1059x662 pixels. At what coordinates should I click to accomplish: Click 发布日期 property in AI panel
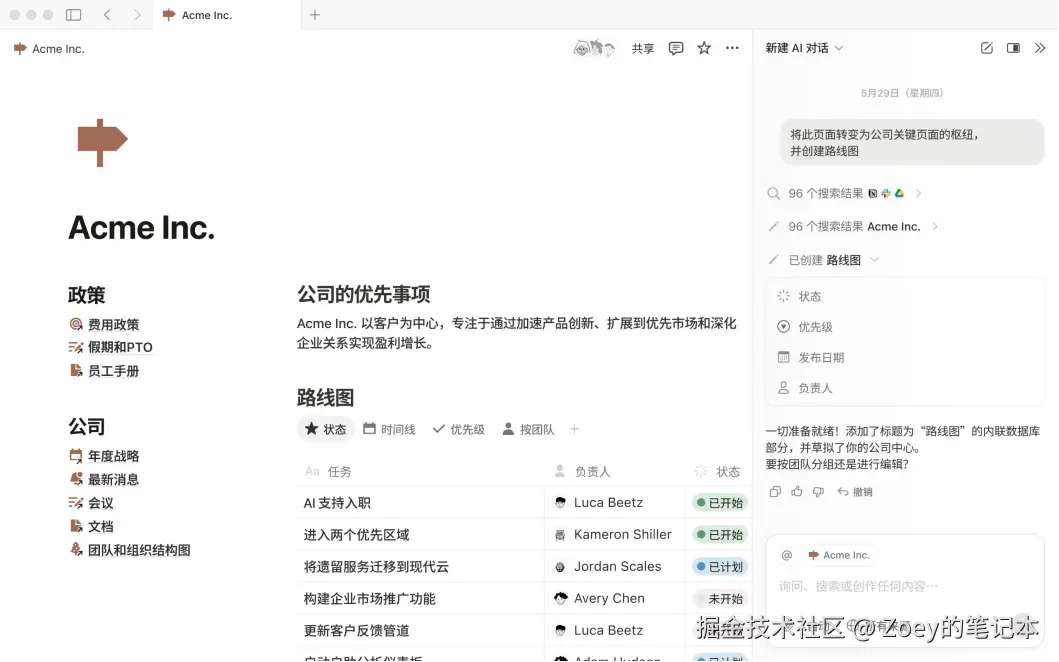click(810, 357)
